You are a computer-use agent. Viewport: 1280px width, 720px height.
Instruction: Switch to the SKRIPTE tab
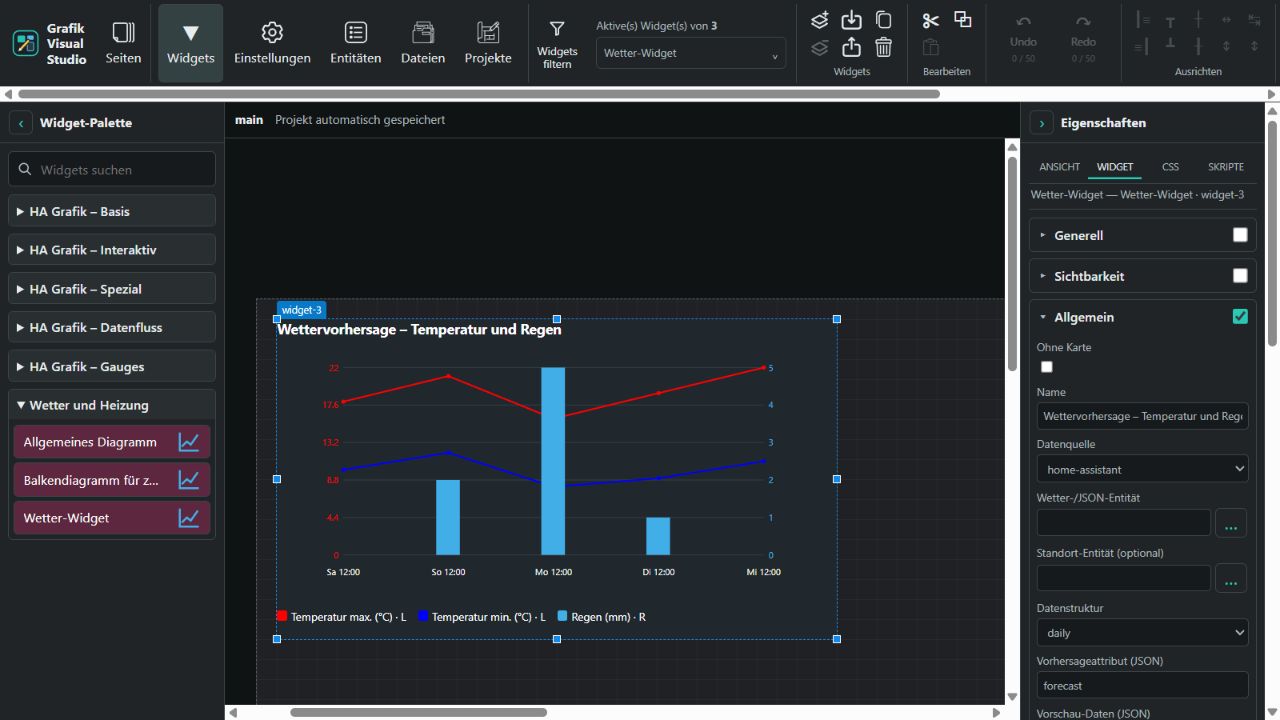tap(1226, 167)
